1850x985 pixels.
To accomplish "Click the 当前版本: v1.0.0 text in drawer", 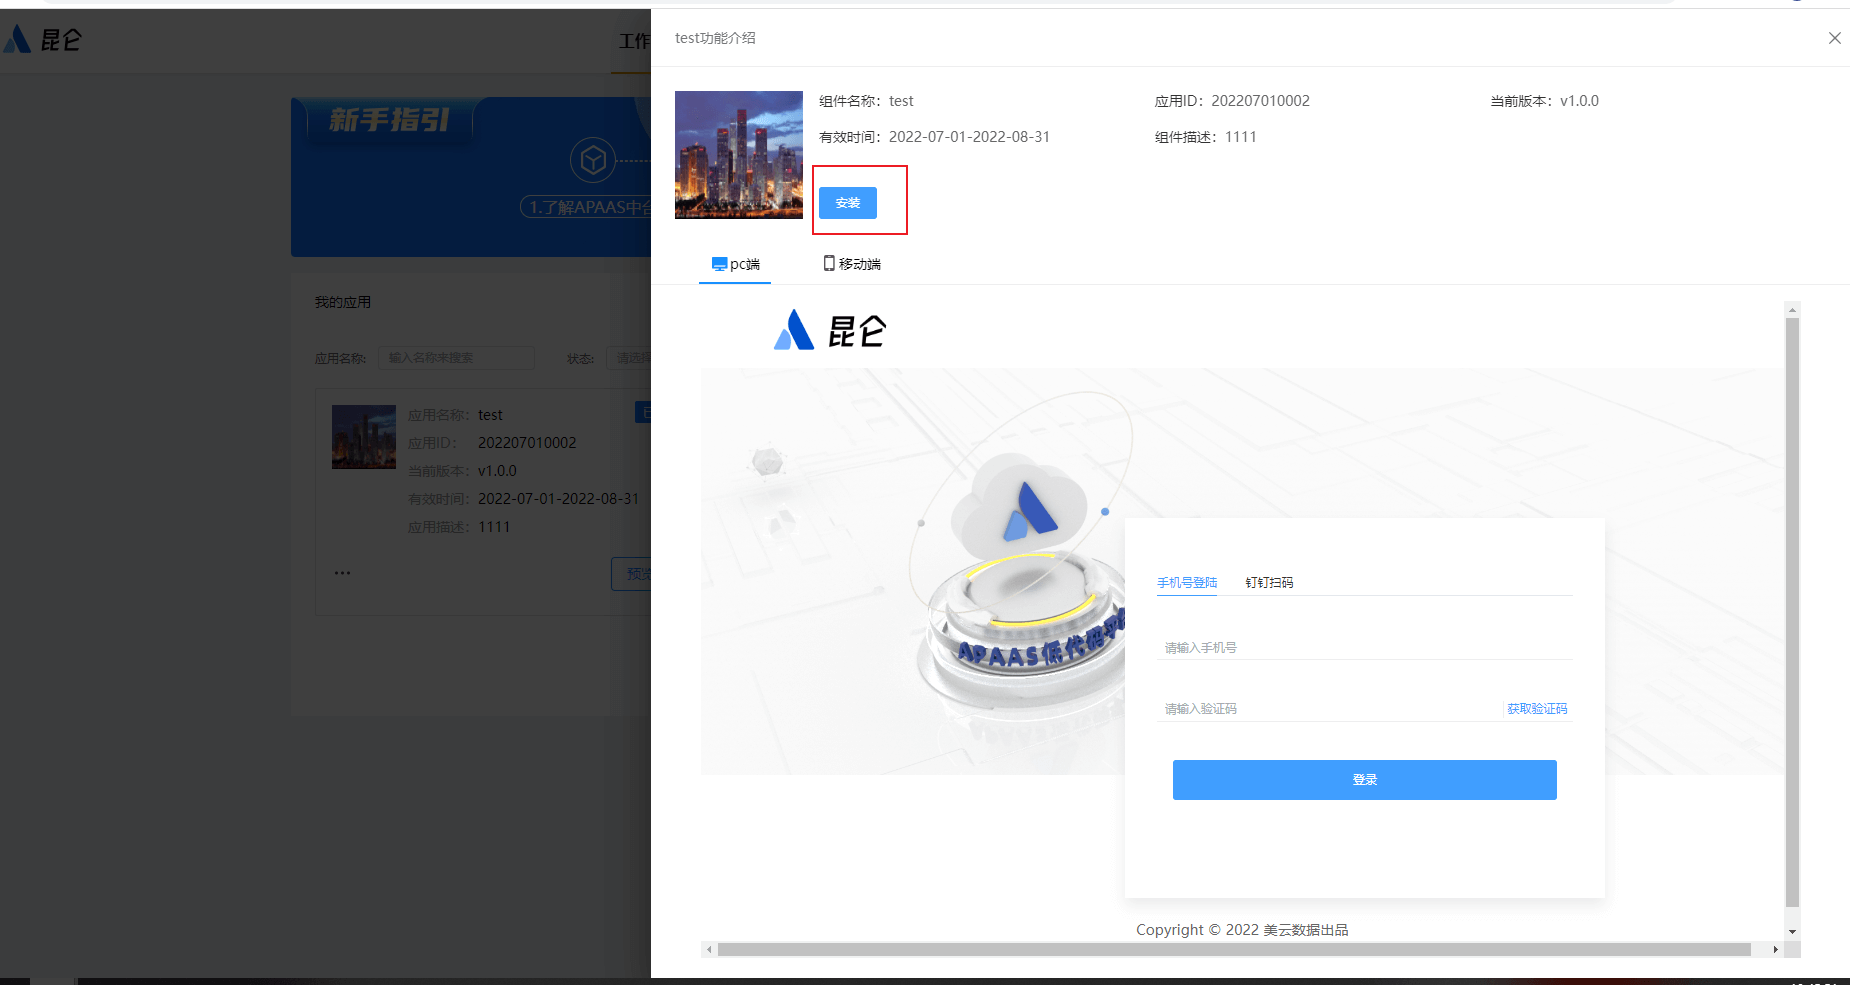I will (1544, 101).
